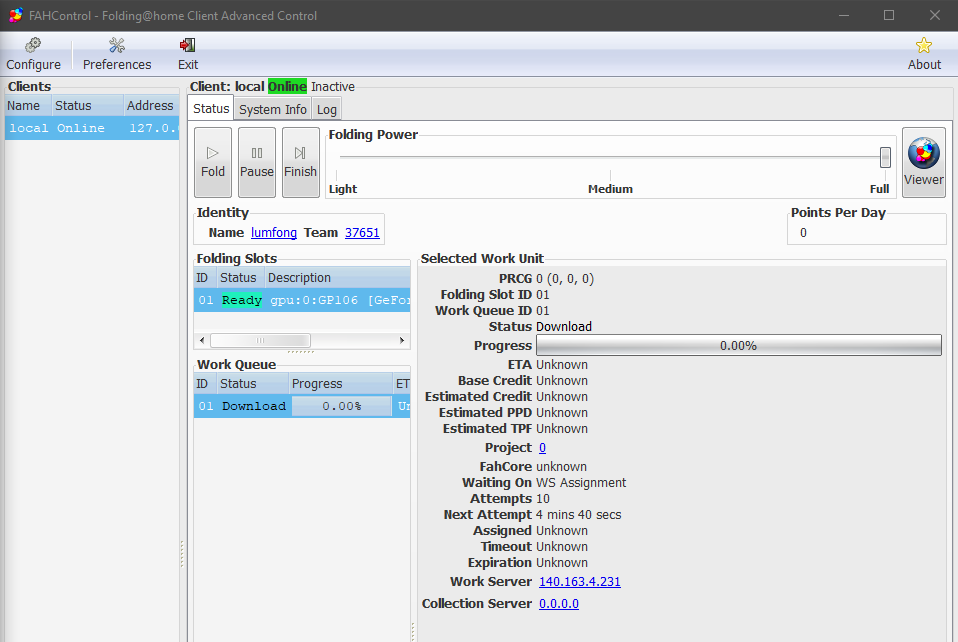
Task: Click the Folding Power slider handle
Action: [885, 157]
